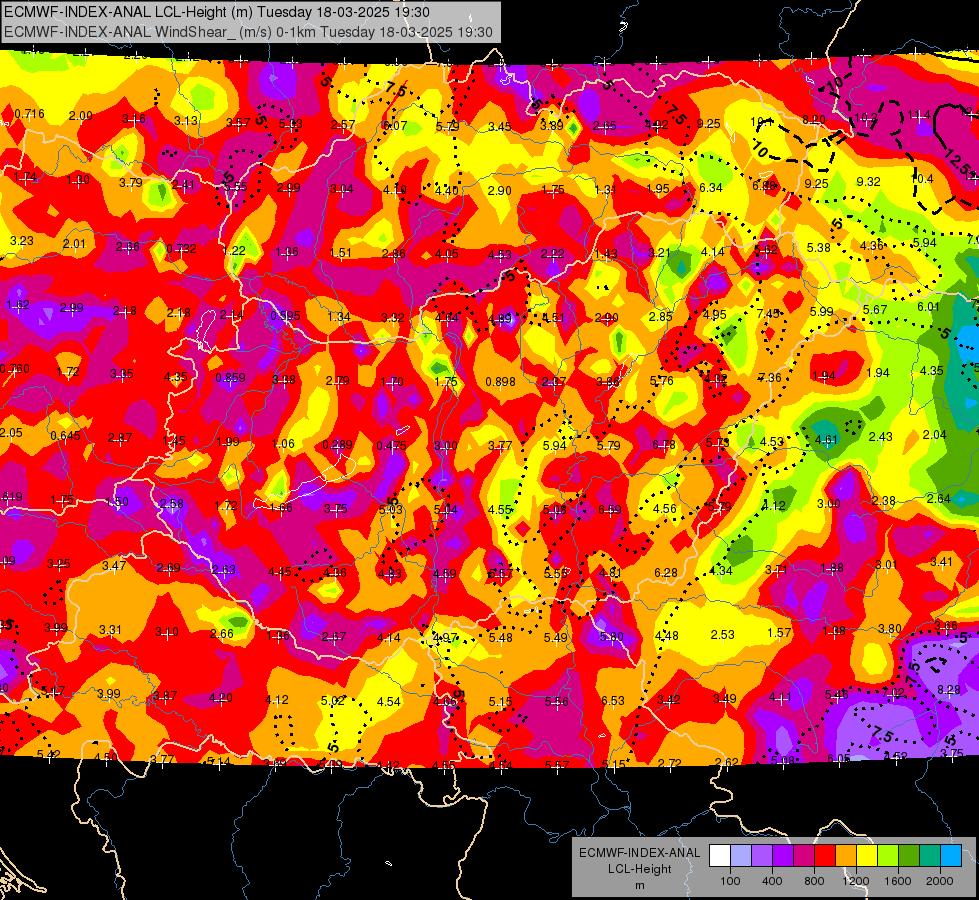Click the pale lavender legend swatch

pos(740,856)
